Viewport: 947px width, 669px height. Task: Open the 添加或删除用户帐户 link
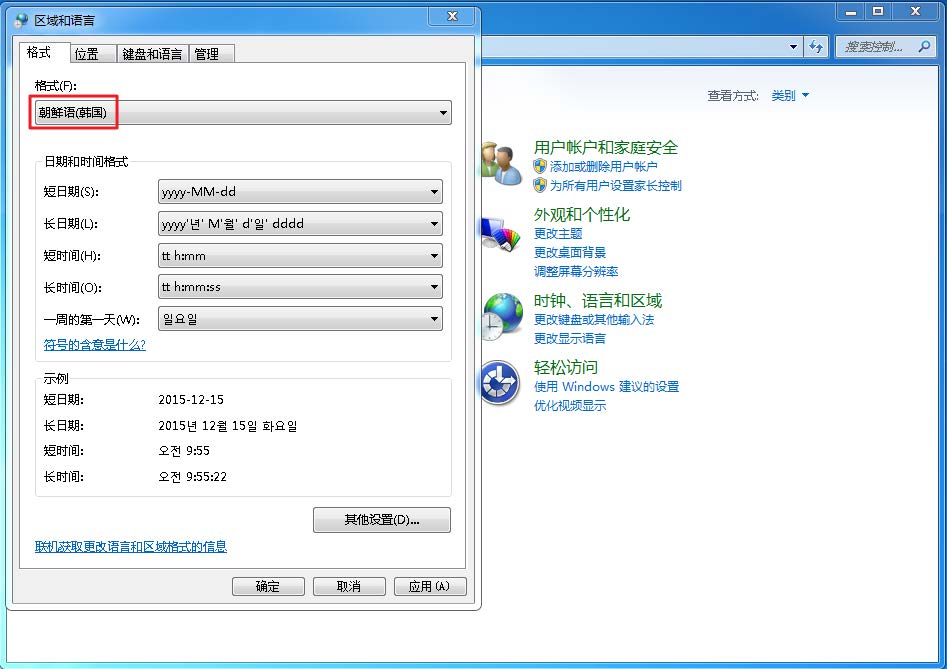click(603, 166)
